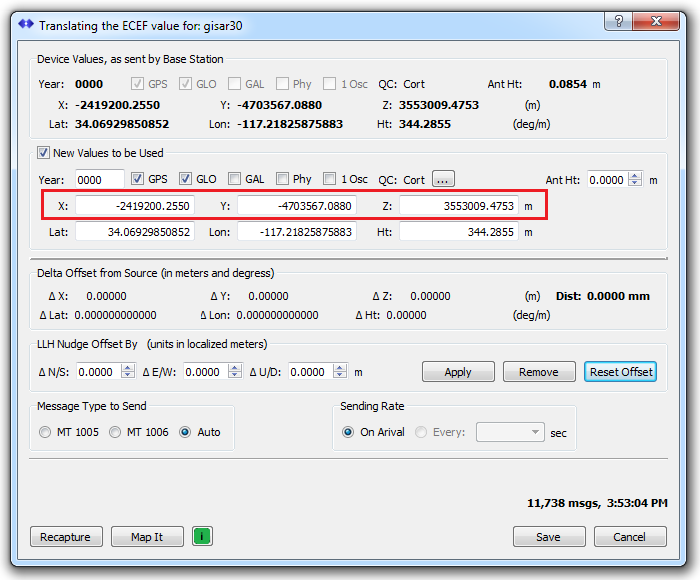The image size is (700, 580).
Task: Click device Z value 3553009.4753 in bold
Action: [439, 105]
